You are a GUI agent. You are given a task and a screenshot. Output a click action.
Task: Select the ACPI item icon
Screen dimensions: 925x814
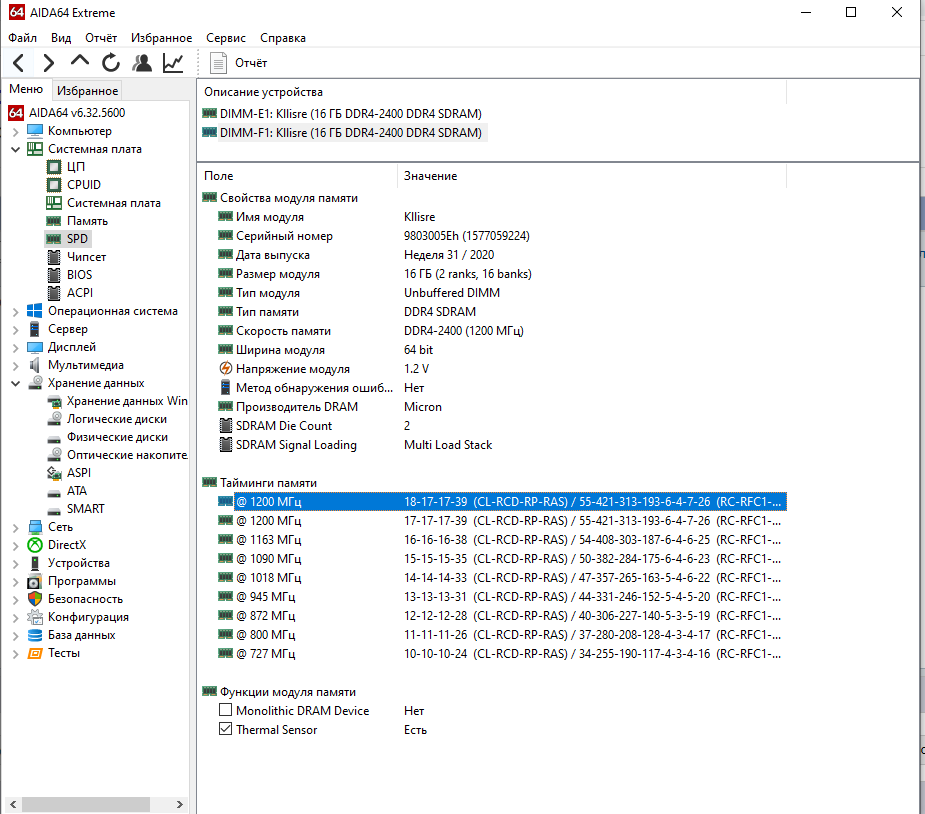(x=54, y=293)
